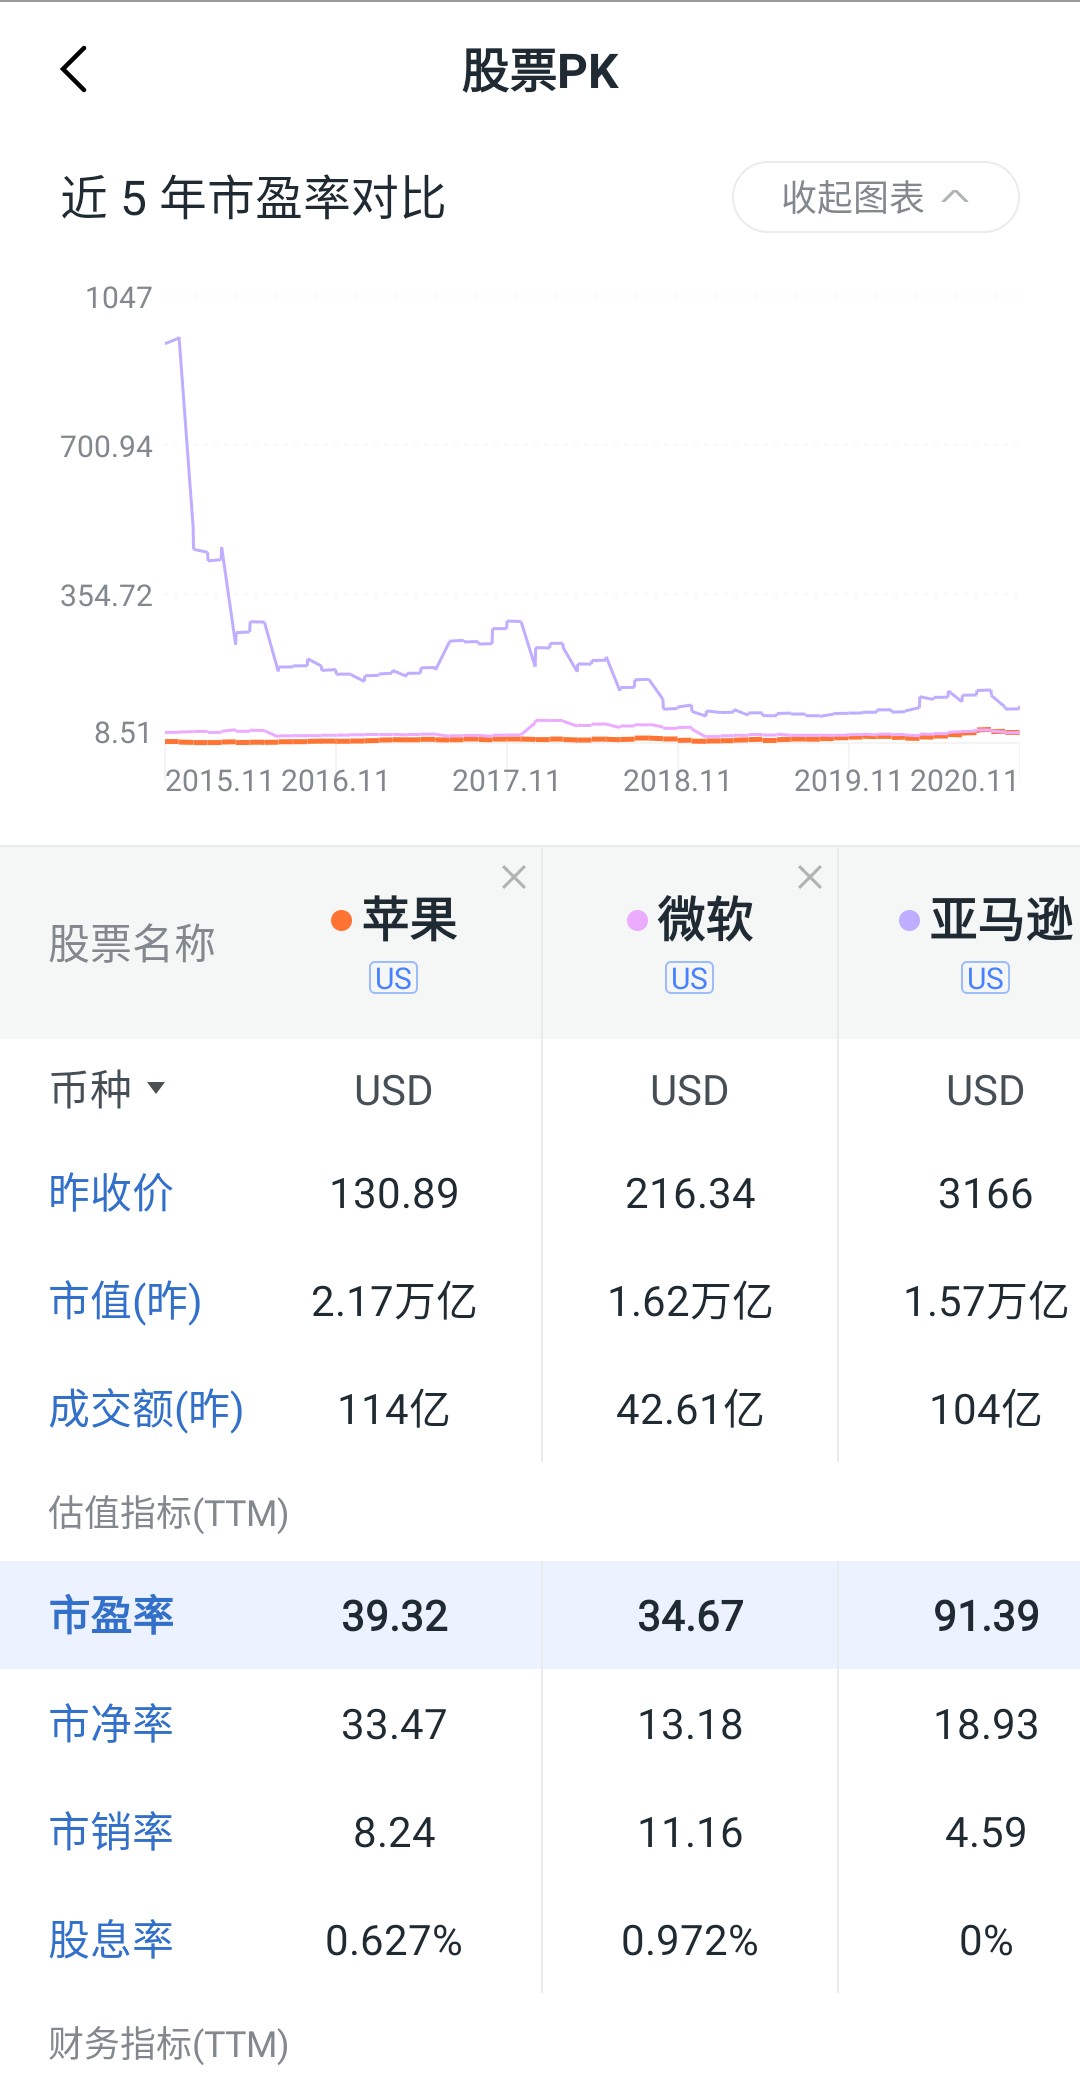
Task: Remove 苹果 from comparison with X
Action: (x=514, y=877)
